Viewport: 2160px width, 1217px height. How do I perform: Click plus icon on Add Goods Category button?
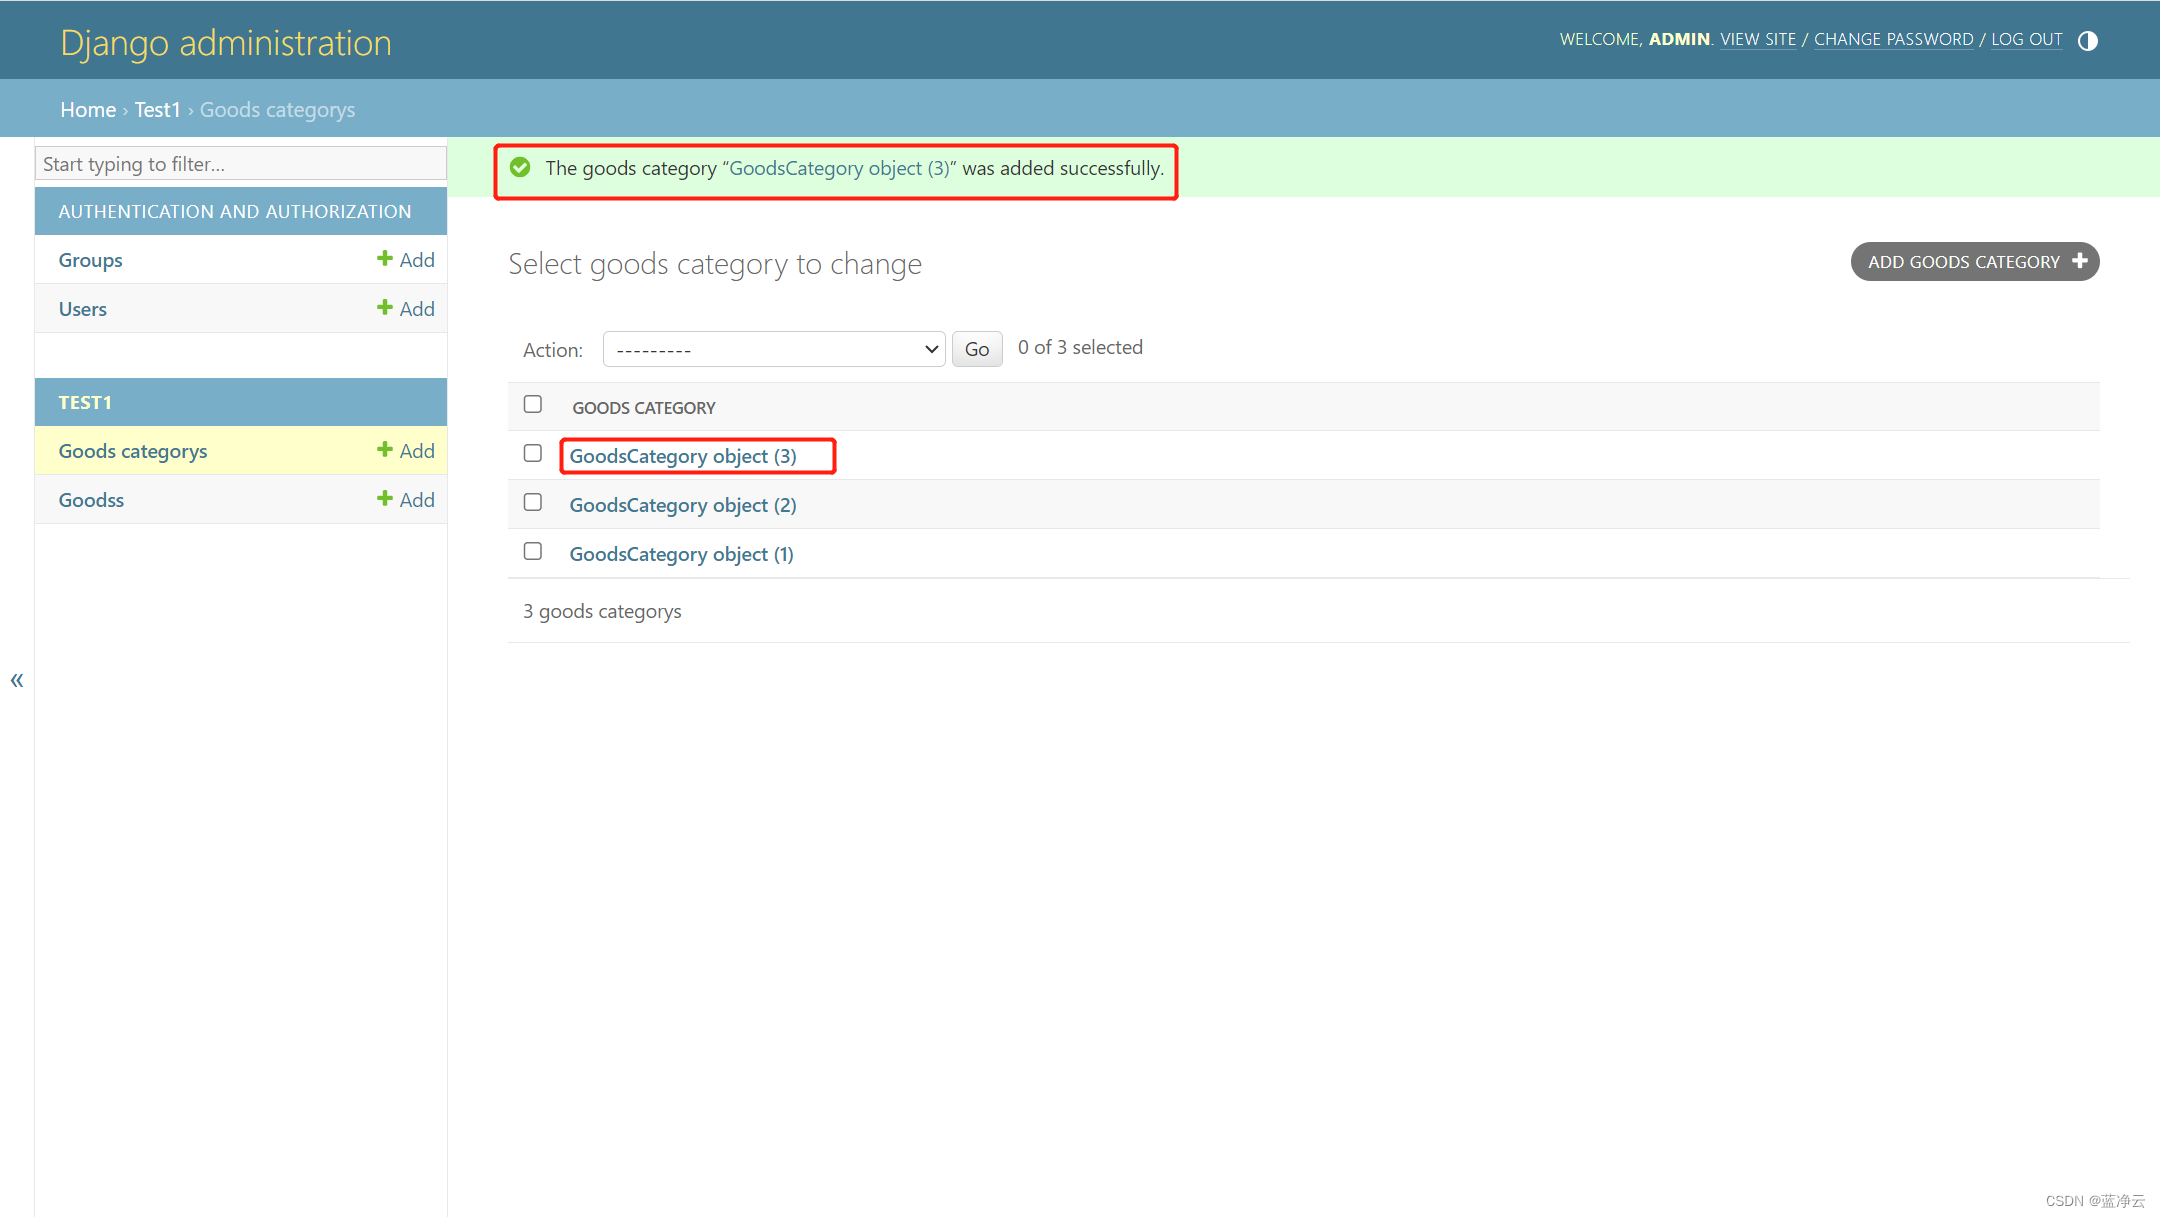click(x=2080, y=261)
